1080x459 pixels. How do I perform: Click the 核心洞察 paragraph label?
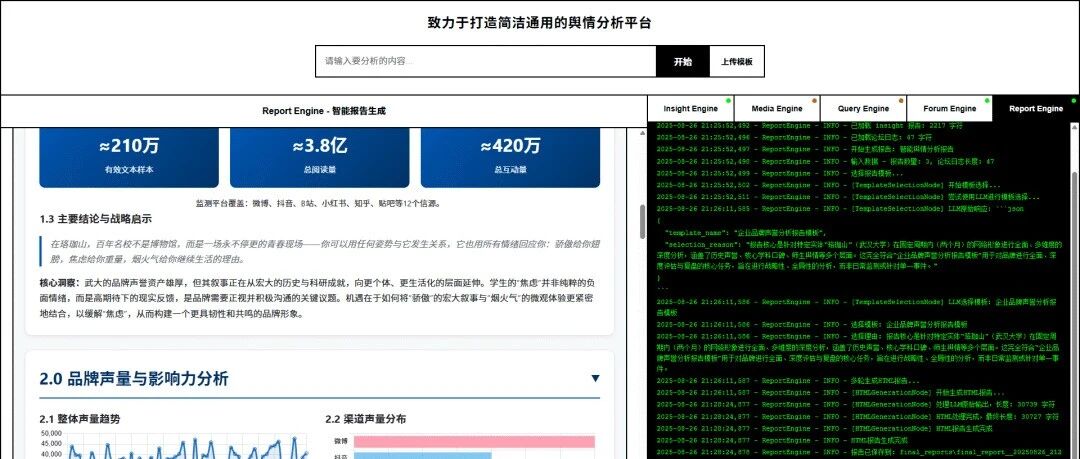[x=60, y=283]
